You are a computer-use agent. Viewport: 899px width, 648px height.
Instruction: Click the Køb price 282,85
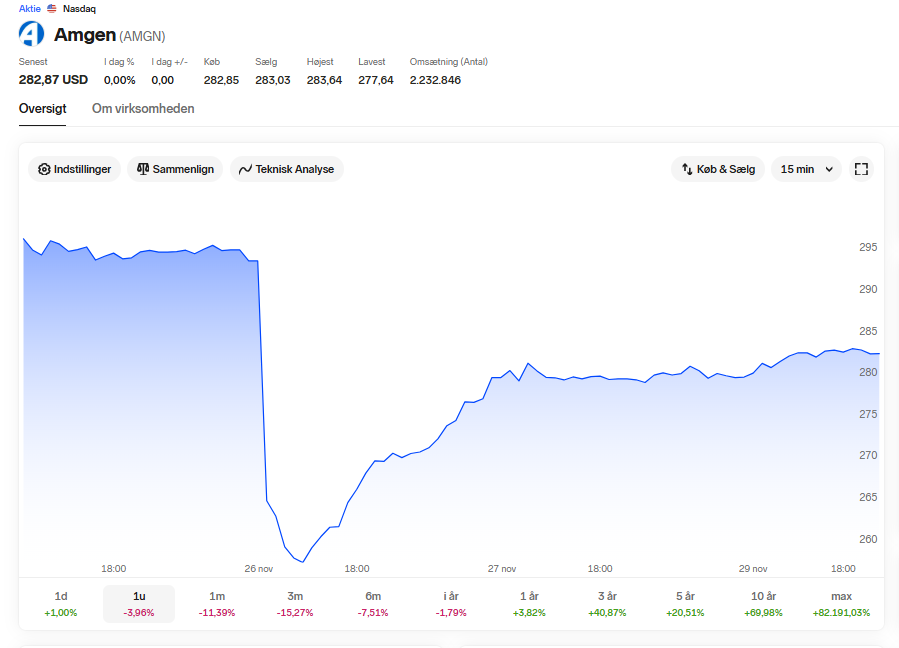(x=221, y=80)
